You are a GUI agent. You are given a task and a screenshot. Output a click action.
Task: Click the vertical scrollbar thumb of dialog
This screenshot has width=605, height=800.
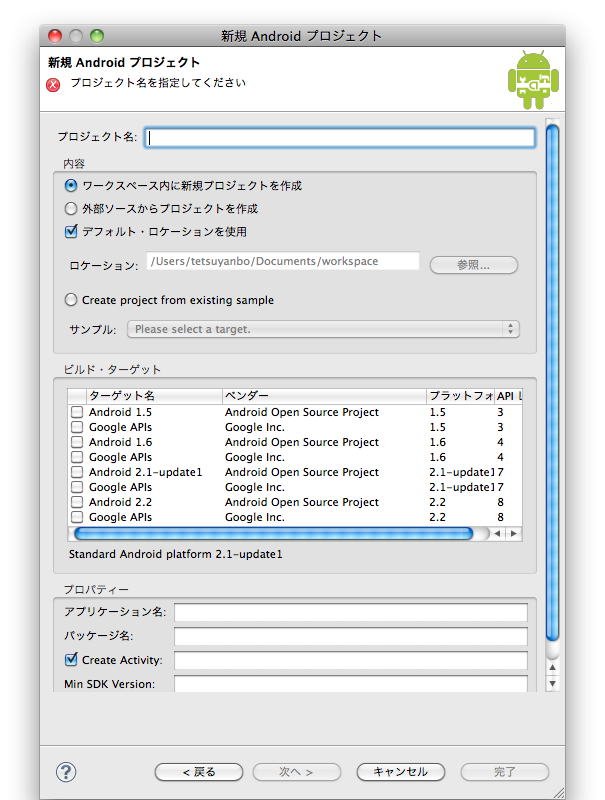(552, 383)
